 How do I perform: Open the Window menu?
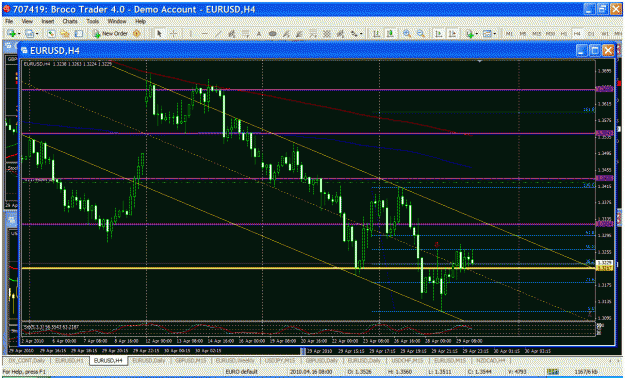pos(117,21)
